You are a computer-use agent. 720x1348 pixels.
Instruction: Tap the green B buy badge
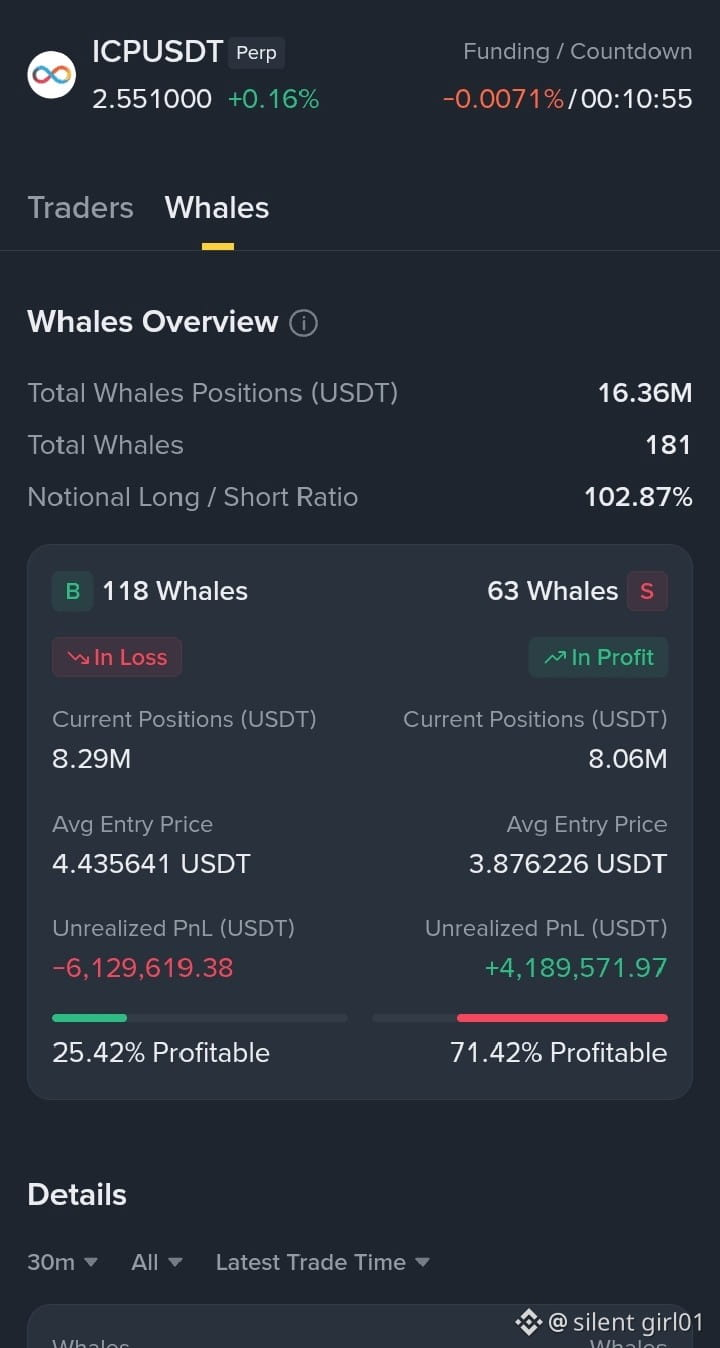click(72, 591)
